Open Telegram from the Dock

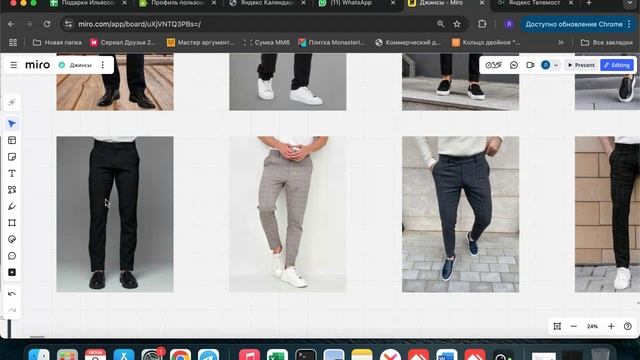pyautogui.click(x=209, y=354)
